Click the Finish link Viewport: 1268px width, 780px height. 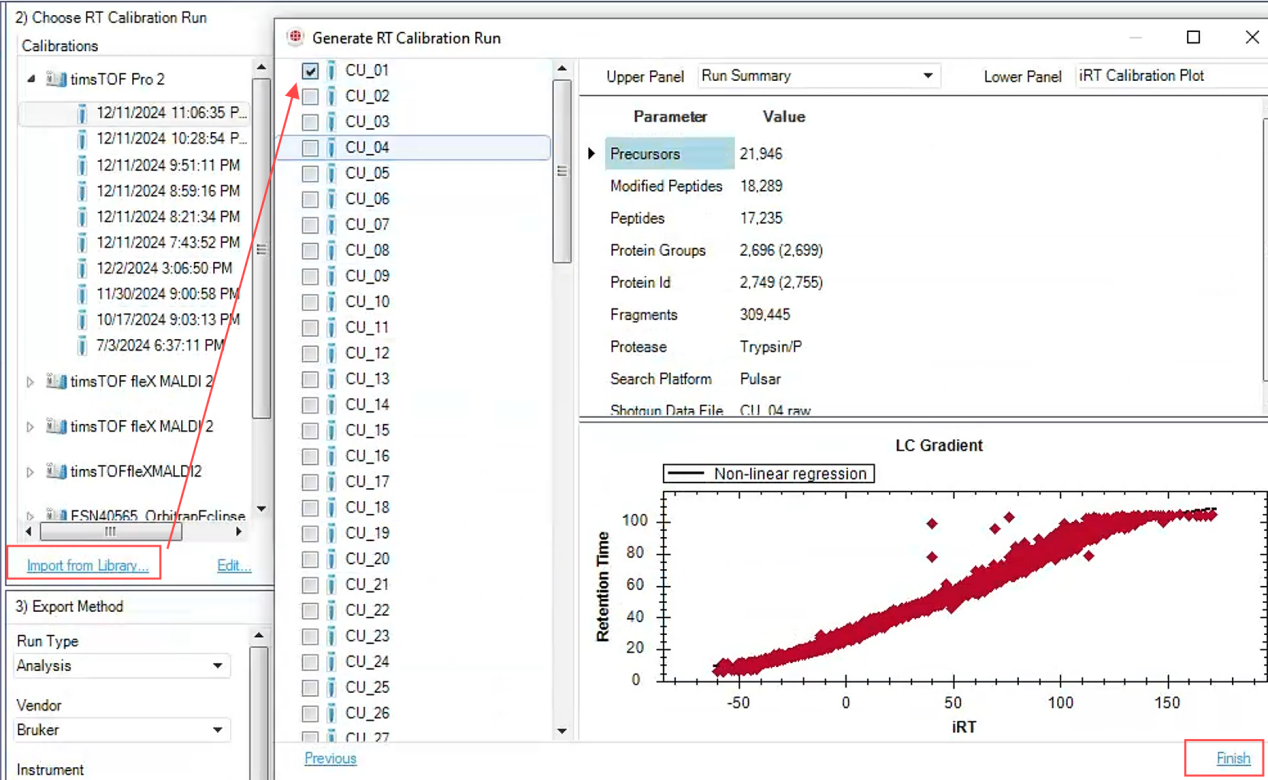tap(1233, 759)
